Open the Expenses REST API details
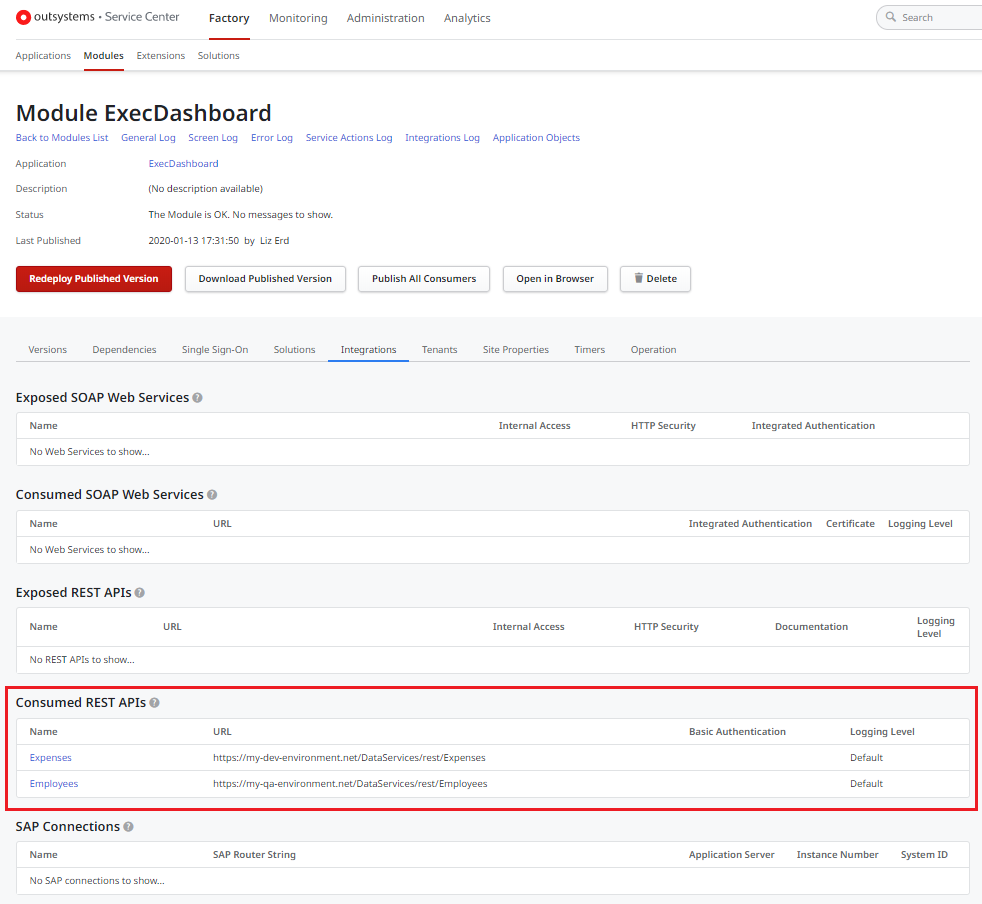Image resolution: width=982 pixels, height=904 pixels. coord(50,757)
